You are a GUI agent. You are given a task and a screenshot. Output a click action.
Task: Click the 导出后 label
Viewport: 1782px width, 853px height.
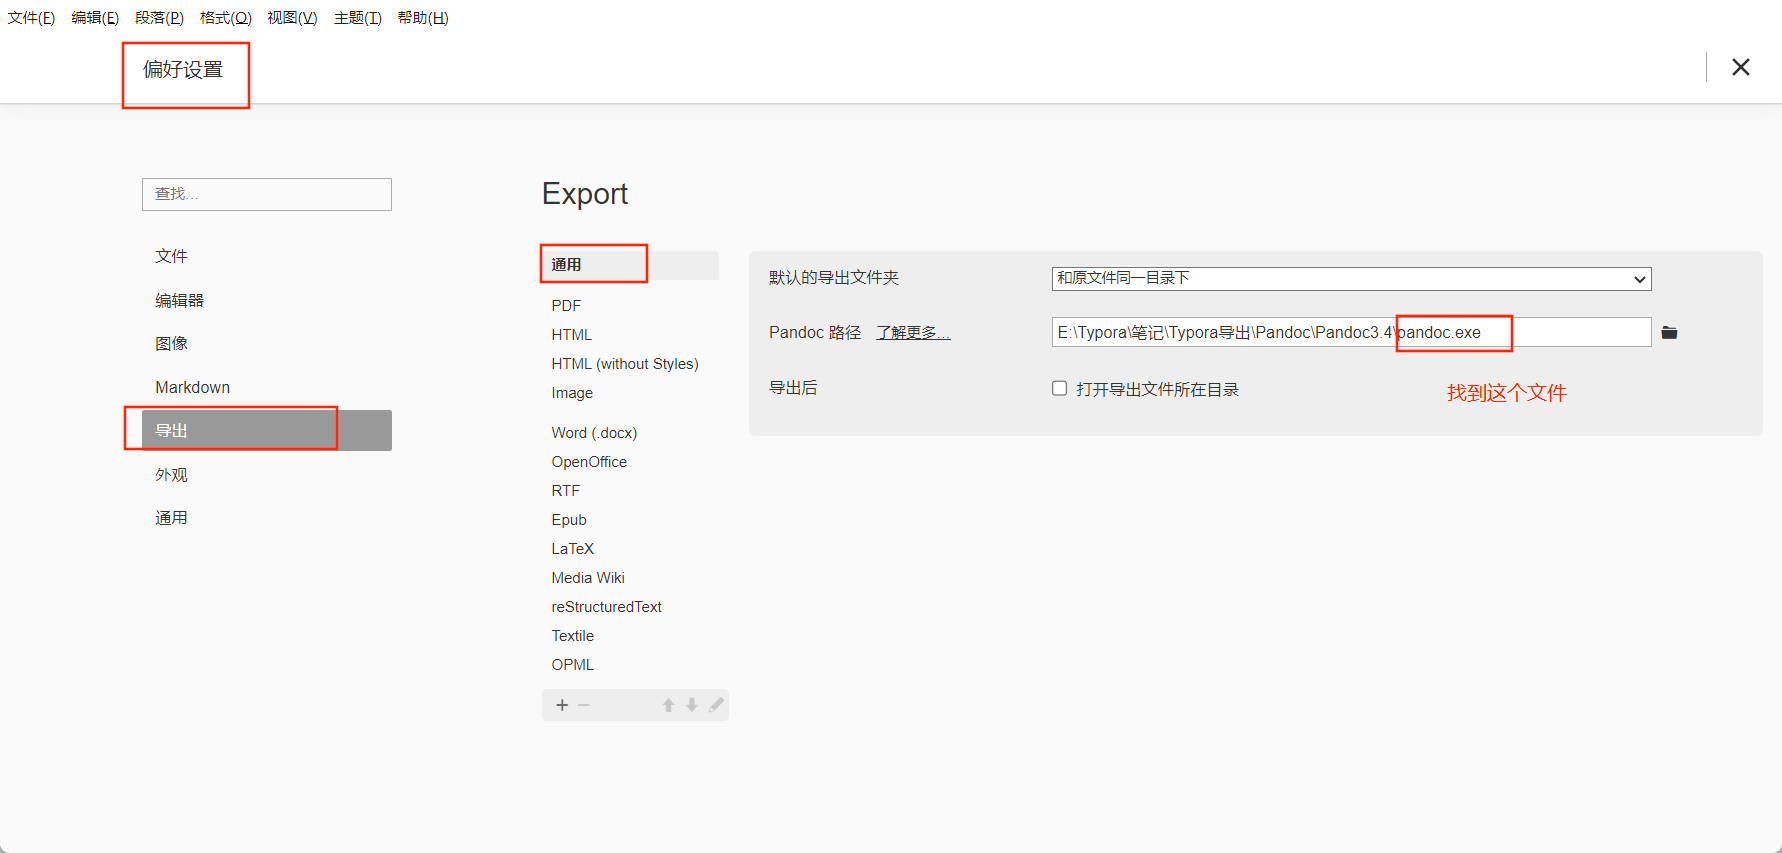point(793,387)
